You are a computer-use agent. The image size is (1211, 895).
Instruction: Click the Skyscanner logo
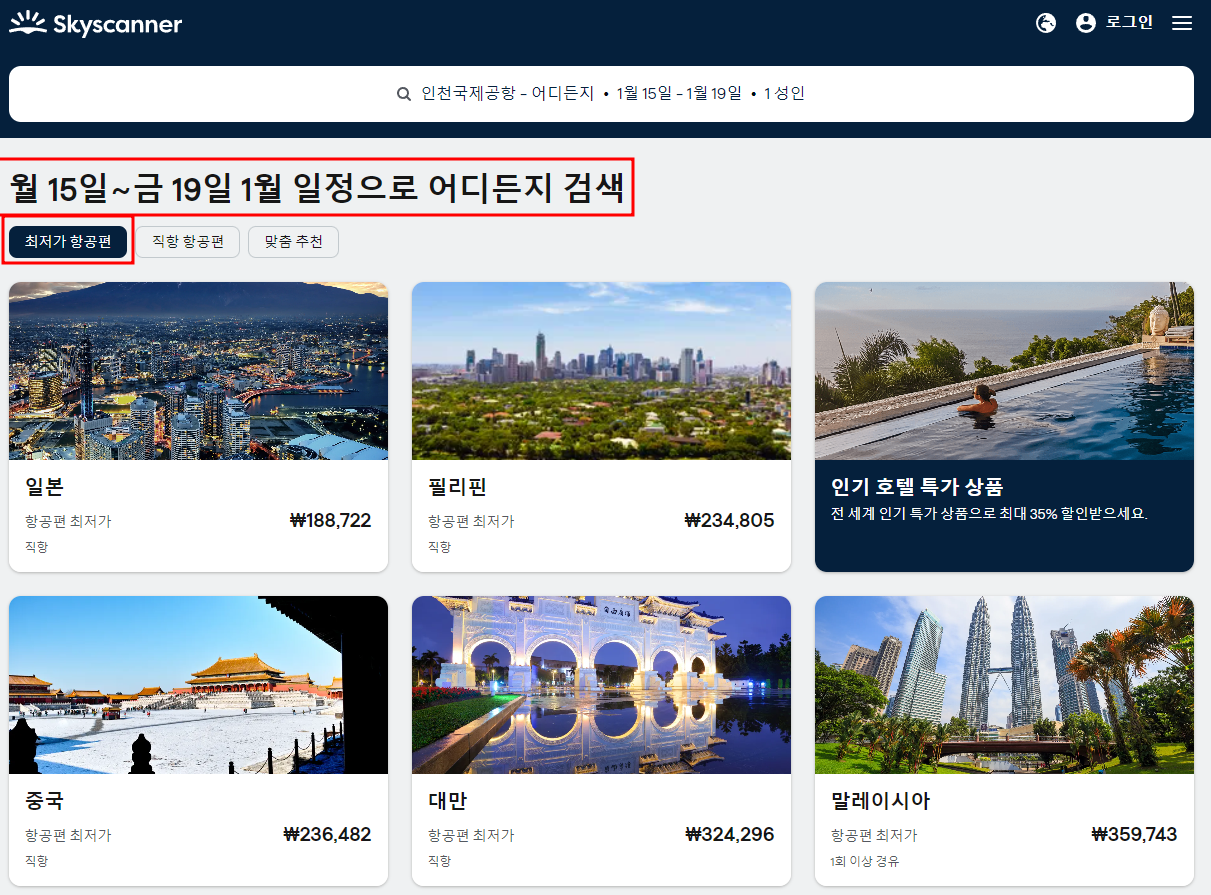tap(96, 23)
